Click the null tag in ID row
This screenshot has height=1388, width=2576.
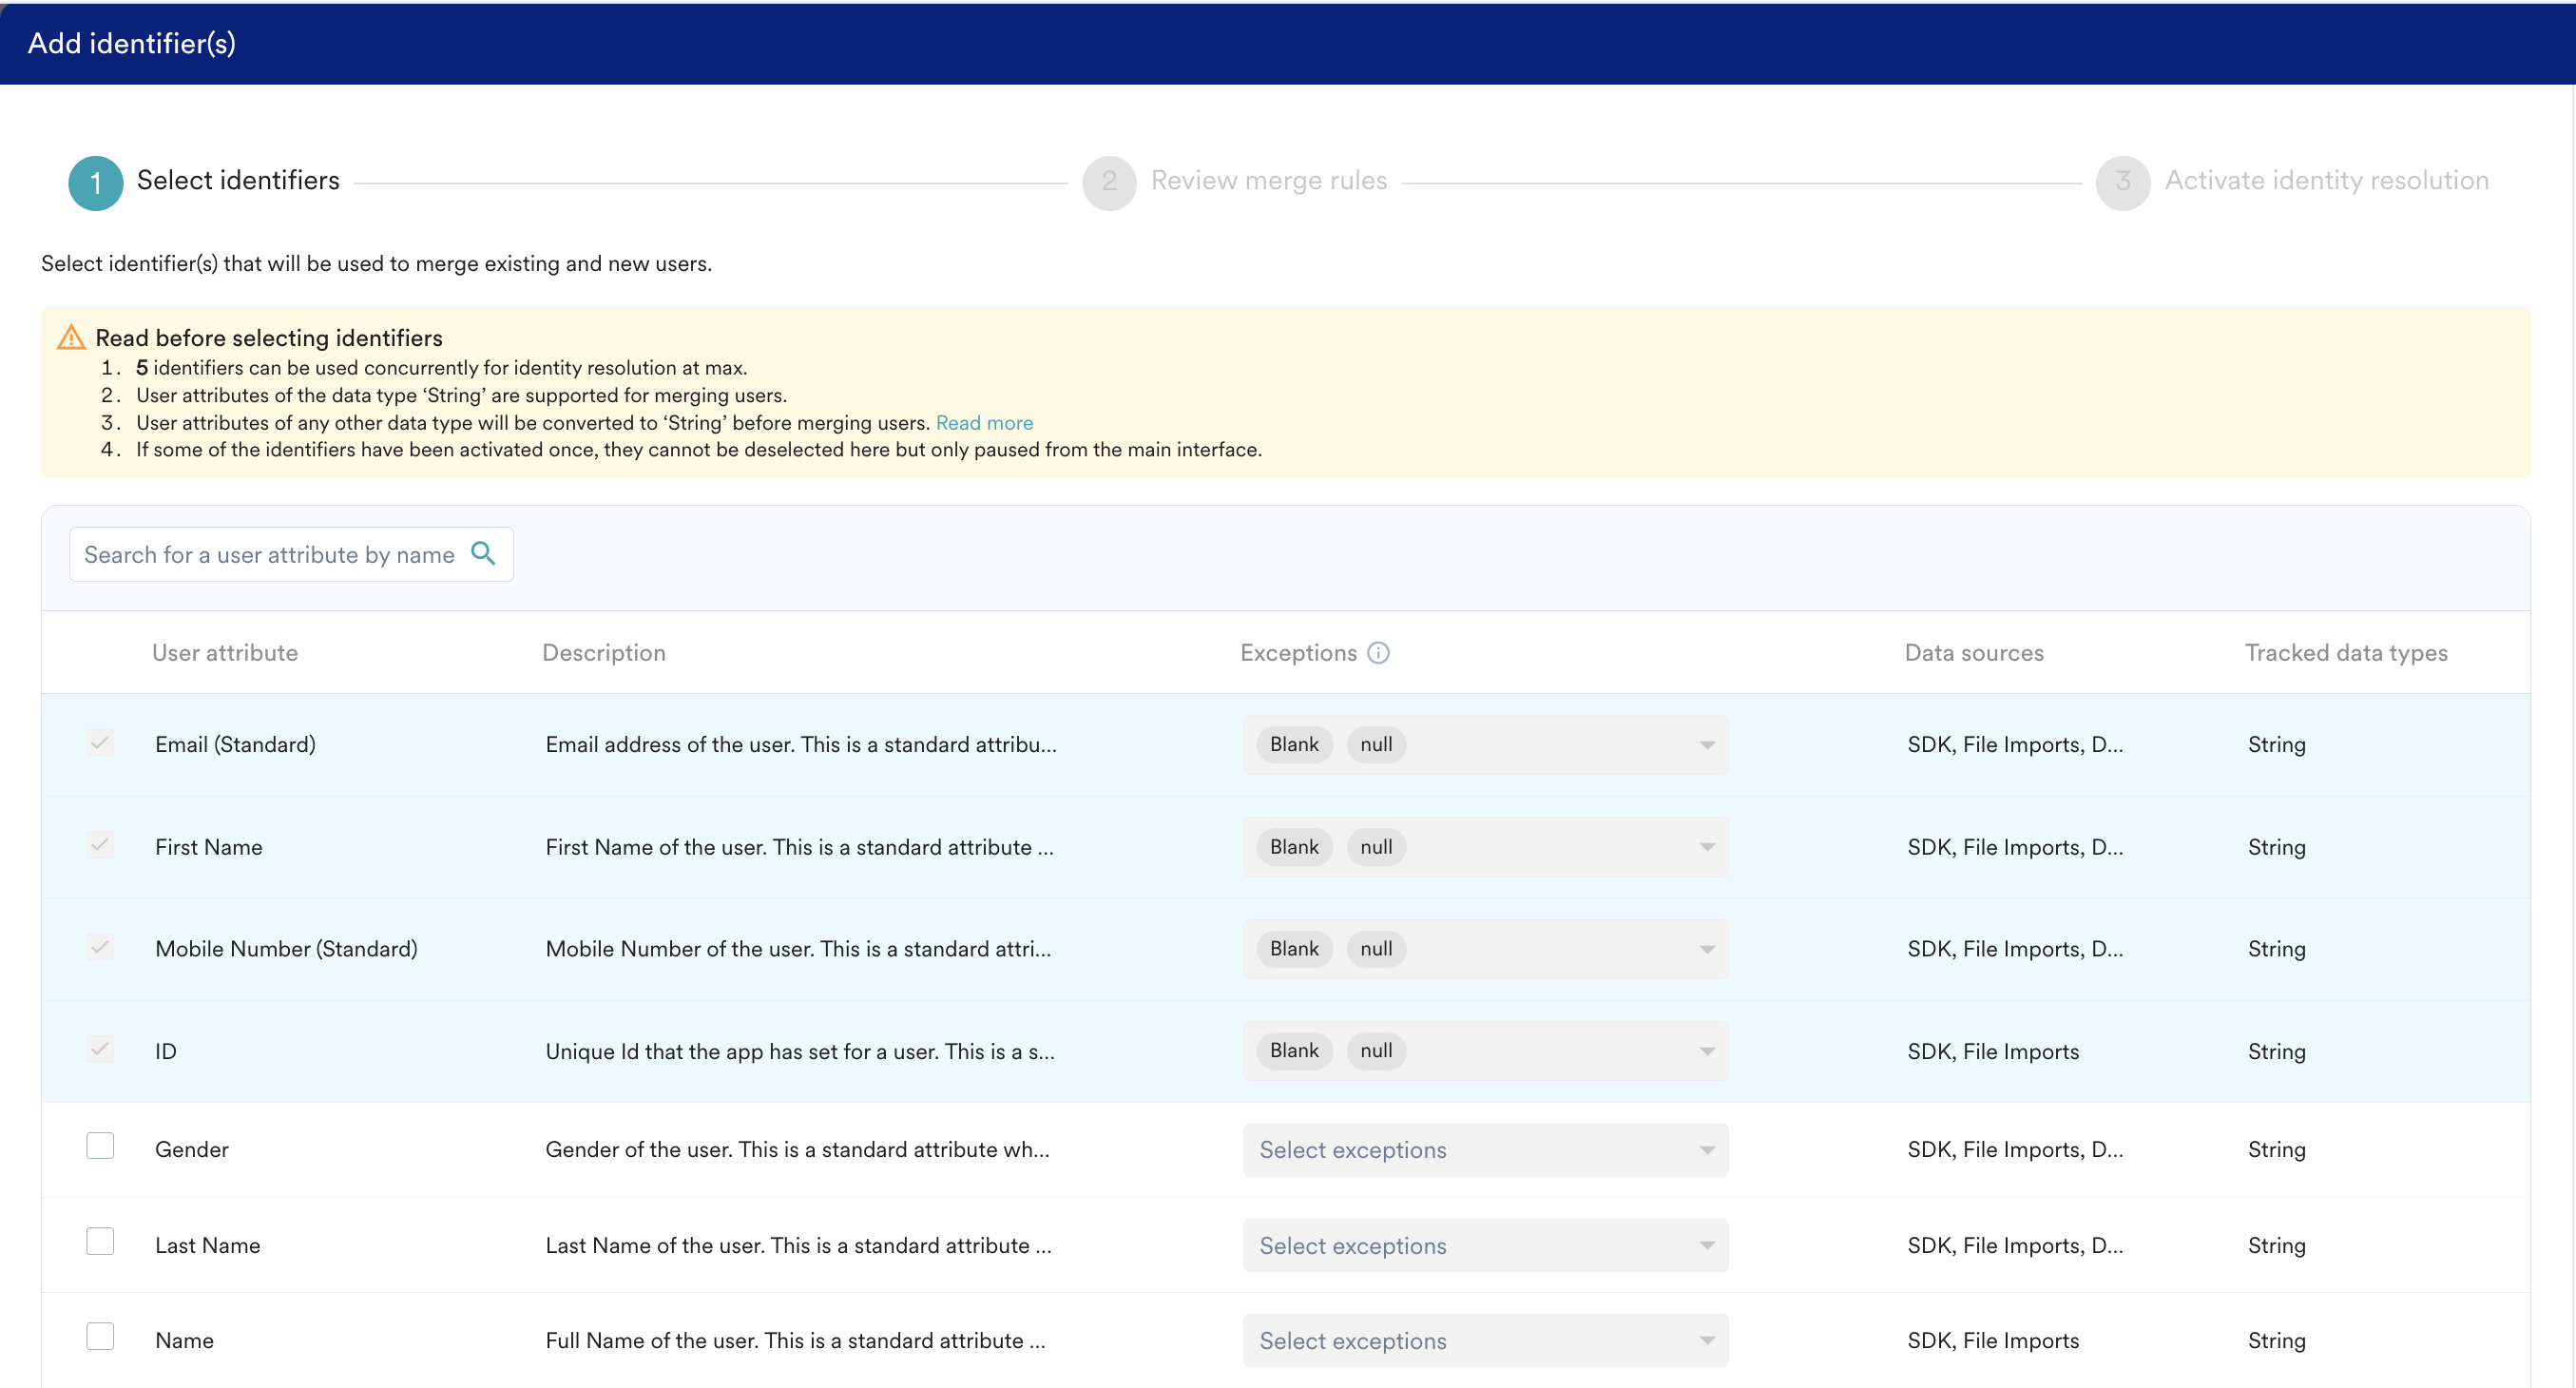(1375, 1050)
